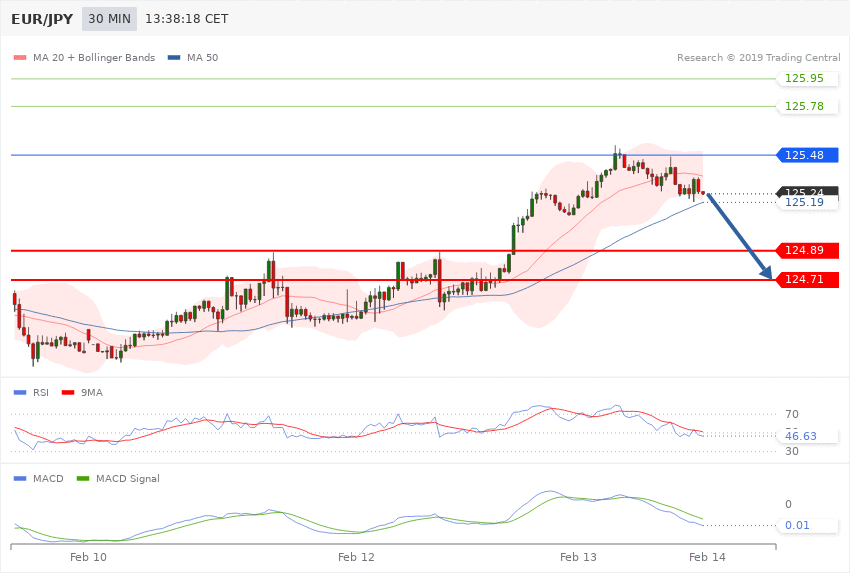Click the 9MA legend label
This screenshot has width=850, height=576.
[x=92, y=392]
